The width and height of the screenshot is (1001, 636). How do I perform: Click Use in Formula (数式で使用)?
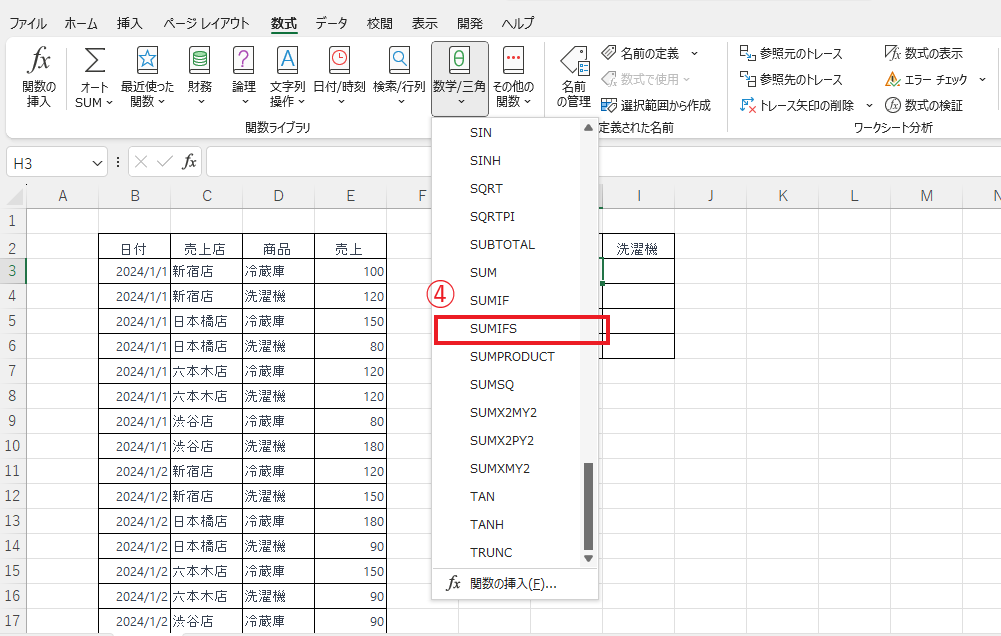(642, 79)
